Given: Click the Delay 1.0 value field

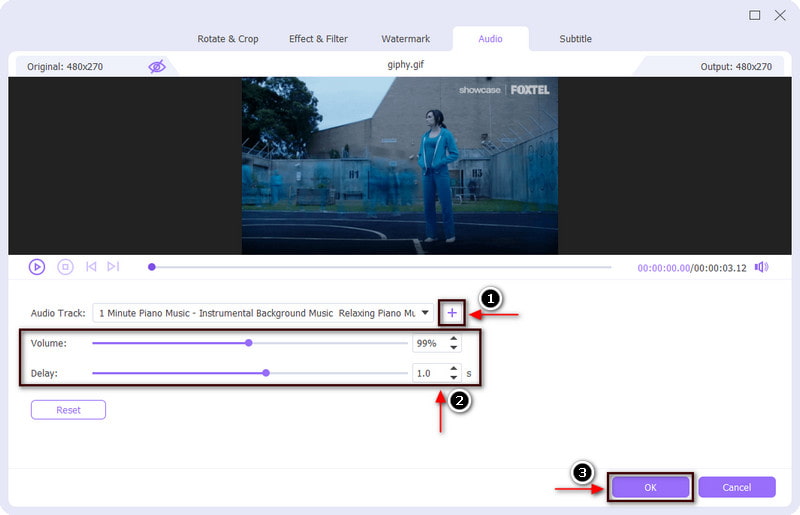Looking at the screenshot, I should (430, 374).
